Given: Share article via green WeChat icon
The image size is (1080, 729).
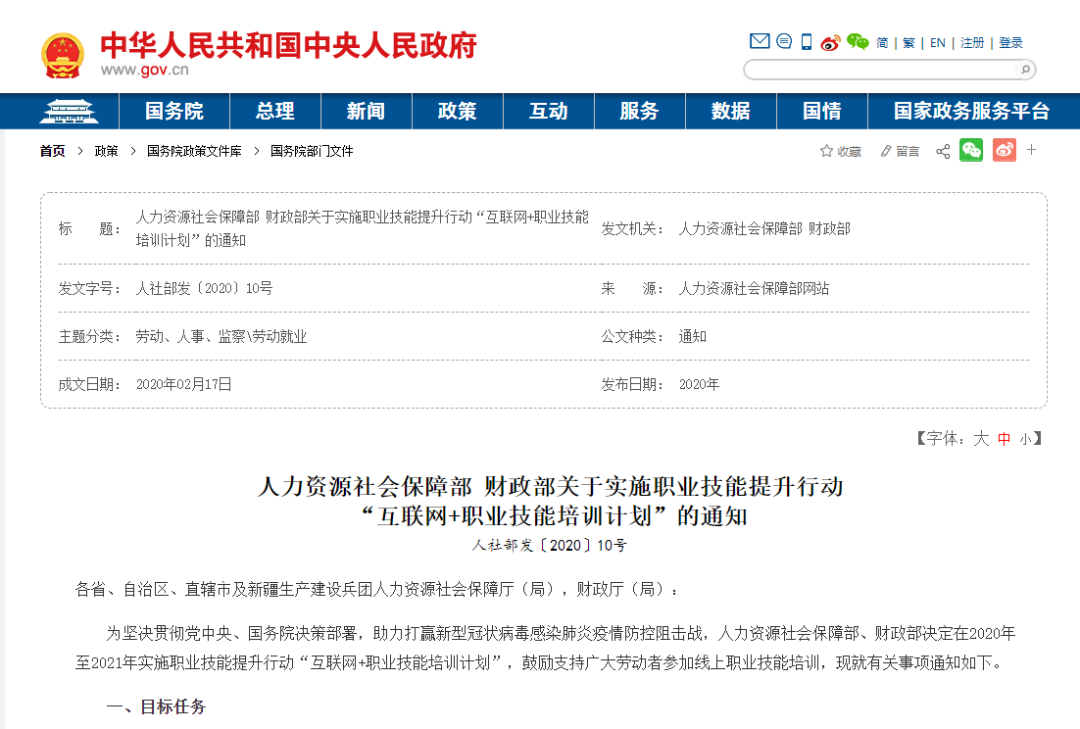Looking at the screenshot, I should (x=971, y=150).
